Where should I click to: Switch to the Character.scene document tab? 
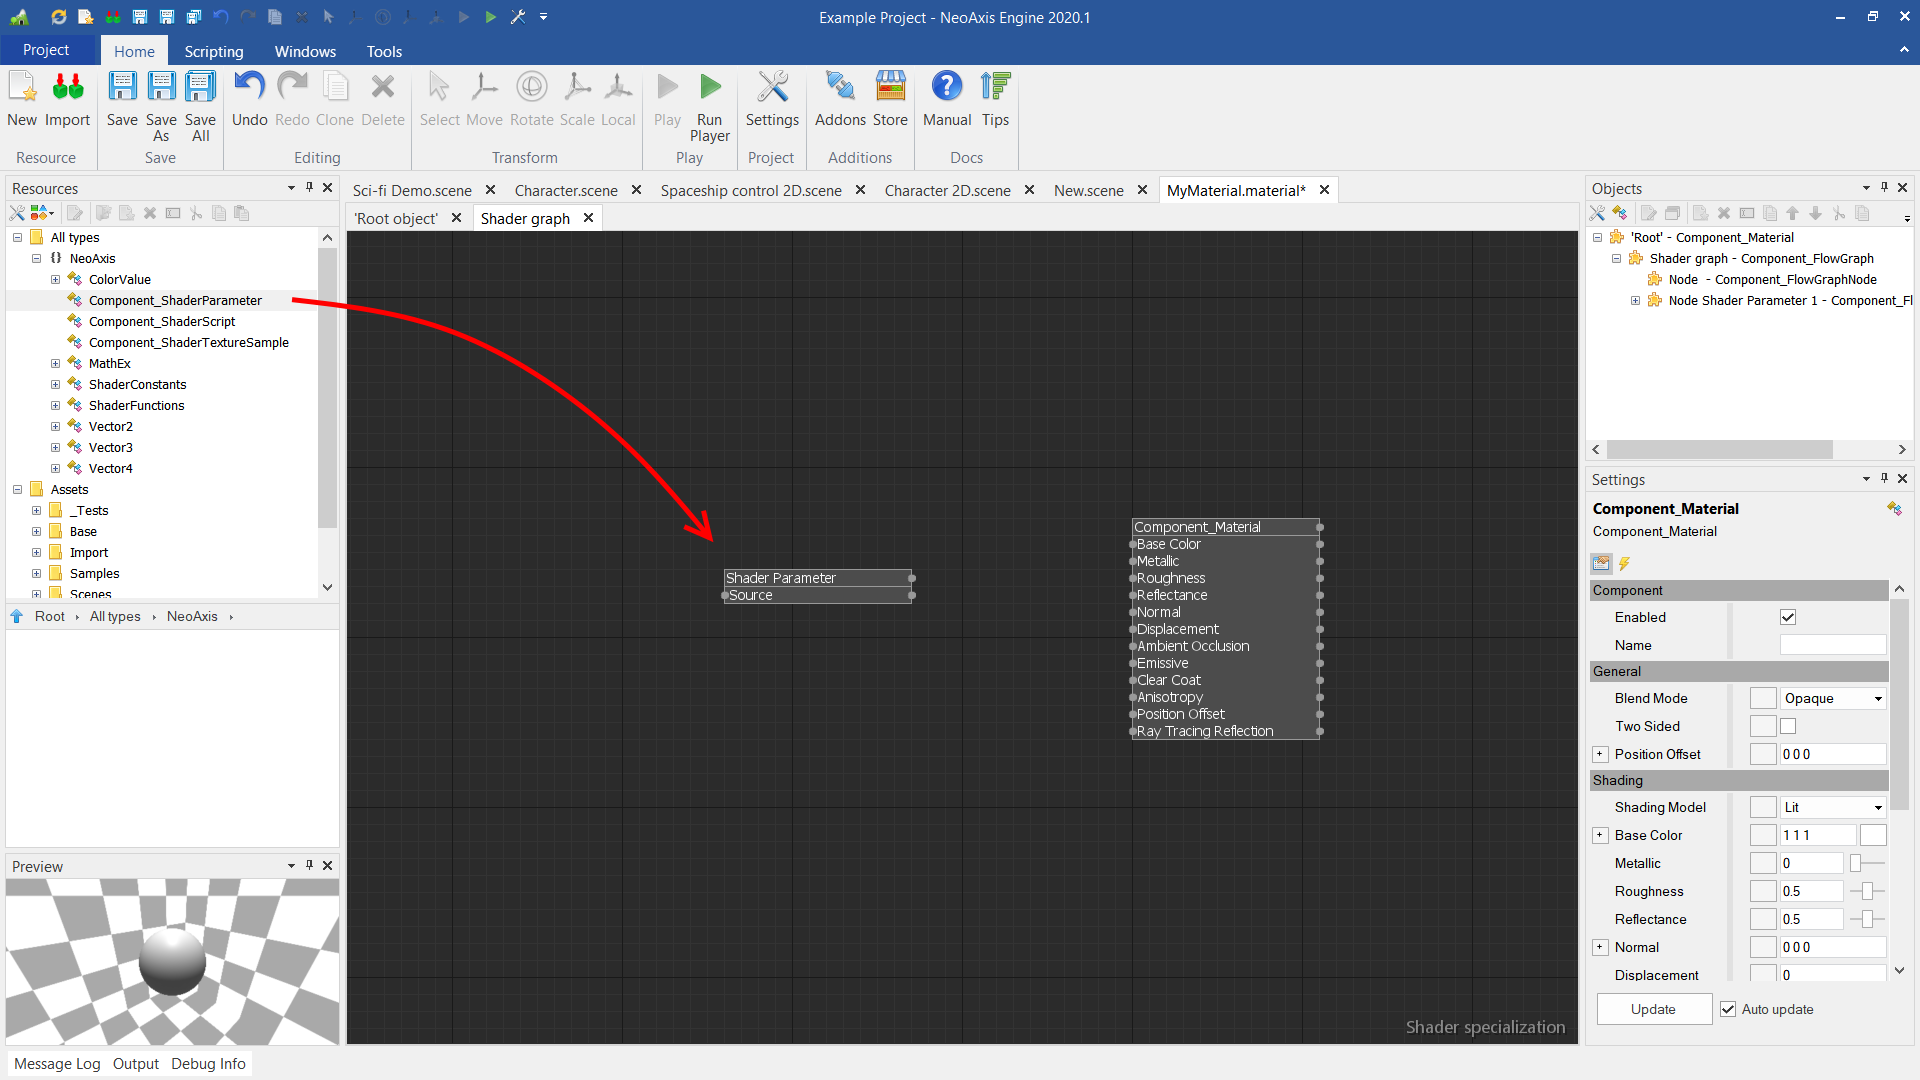(566, 190)
